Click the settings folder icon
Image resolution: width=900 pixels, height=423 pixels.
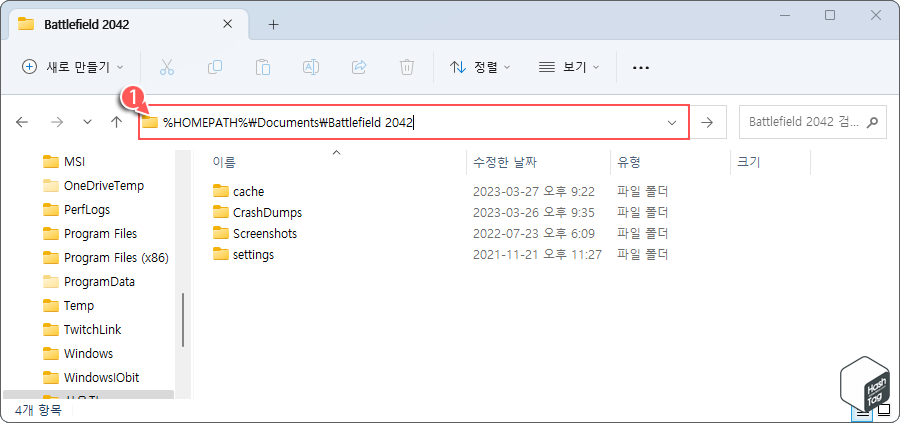[x=221, y=254]
